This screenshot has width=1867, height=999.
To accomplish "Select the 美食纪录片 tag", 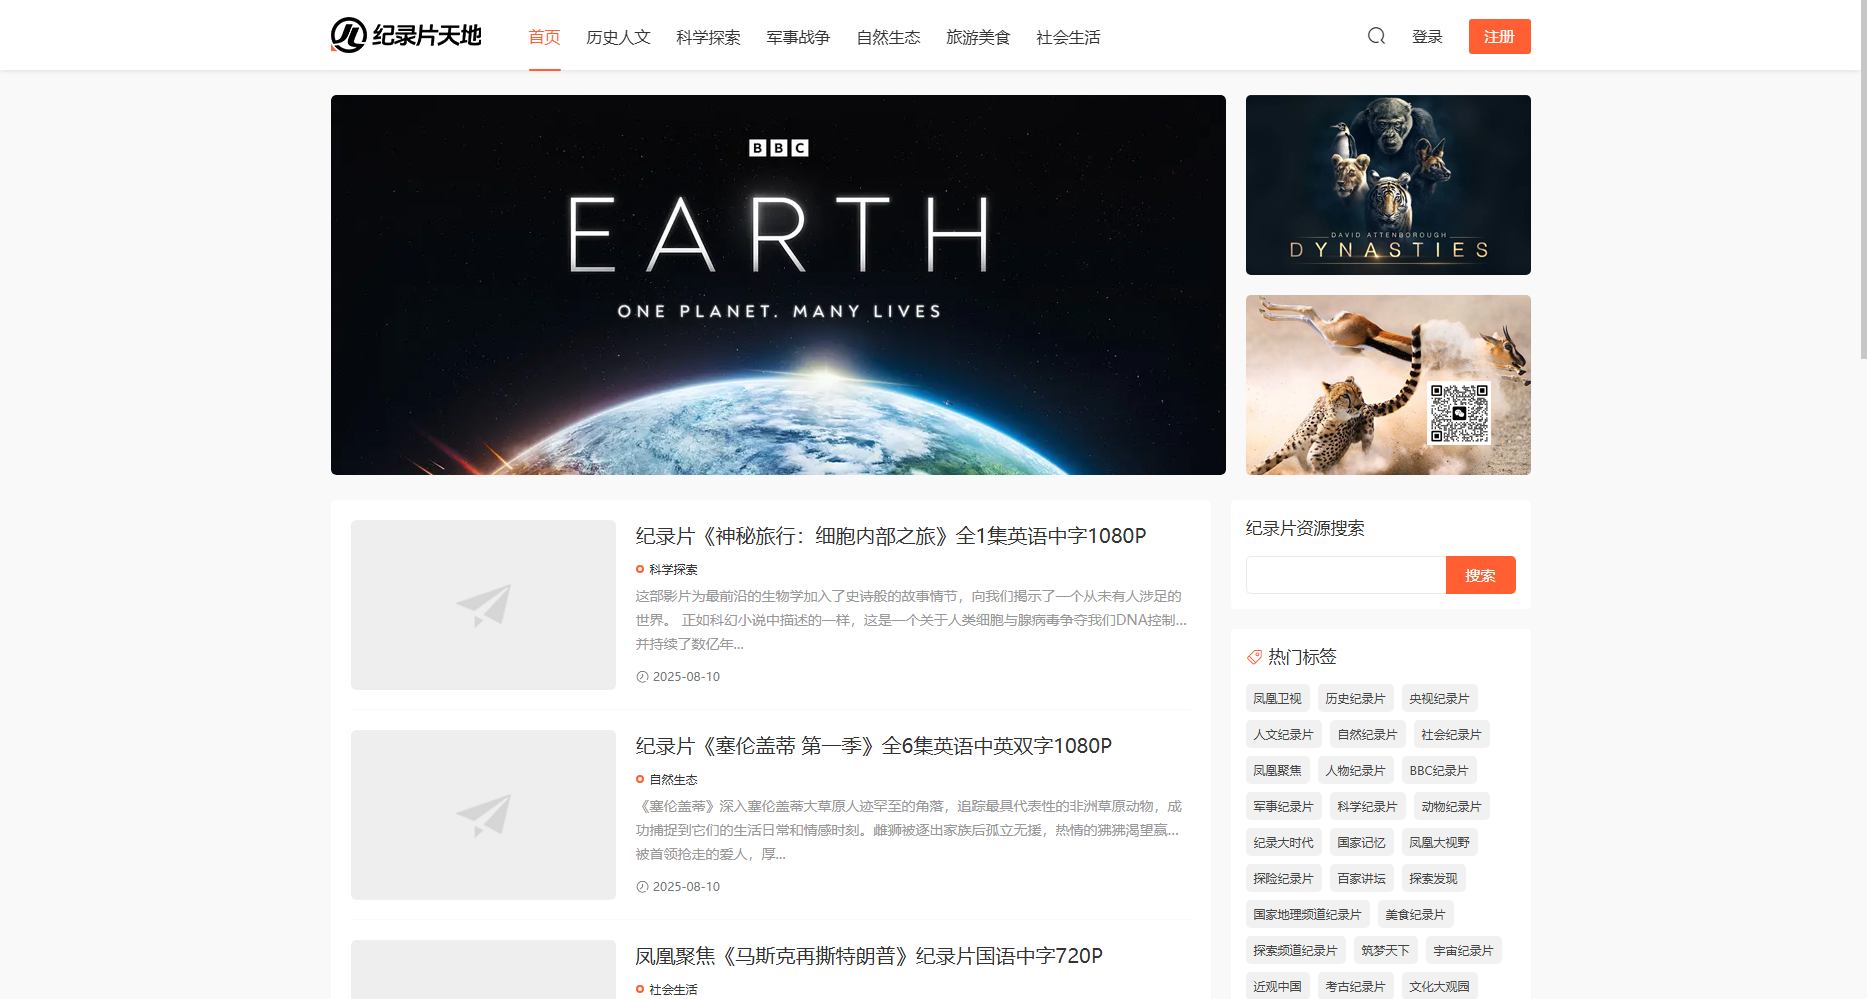I will click(x=1415, y=915).
